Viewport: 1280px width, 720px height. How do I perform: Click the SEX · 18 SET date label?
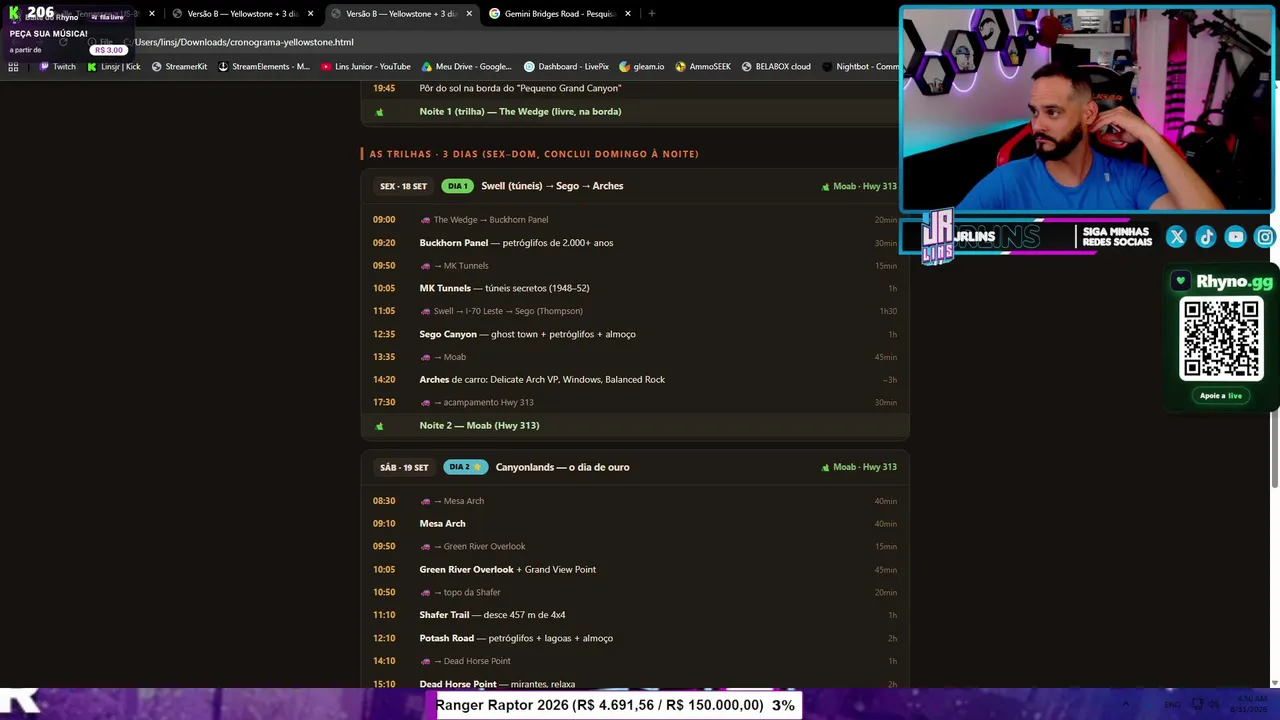point(403,186)
